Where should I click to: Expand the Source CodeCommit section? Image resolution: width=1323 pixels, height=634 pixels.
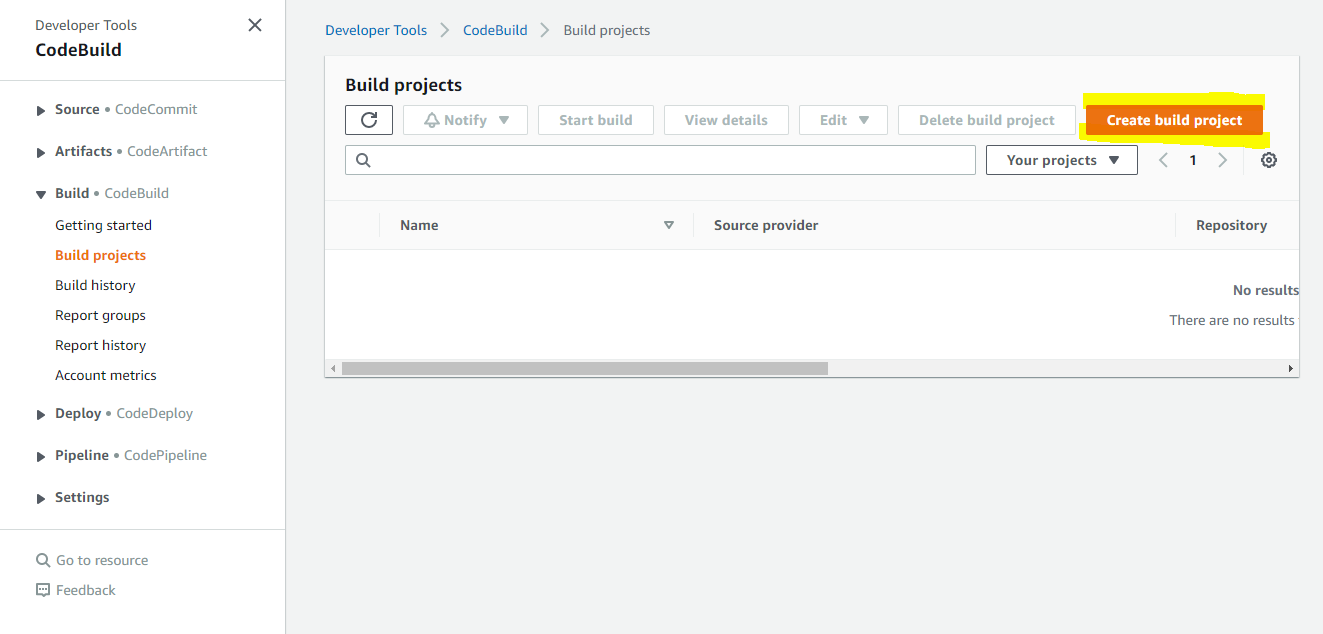(41, 110)
